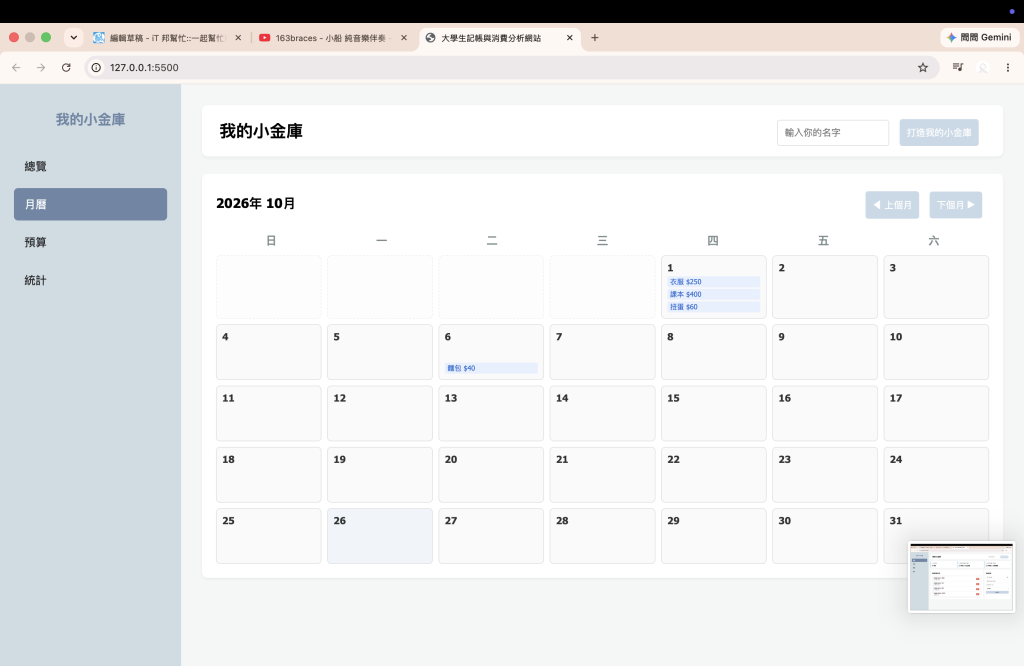Select calendar day 15
Viewport: 1024px width, 666px height.
click(x=714, y=413)
